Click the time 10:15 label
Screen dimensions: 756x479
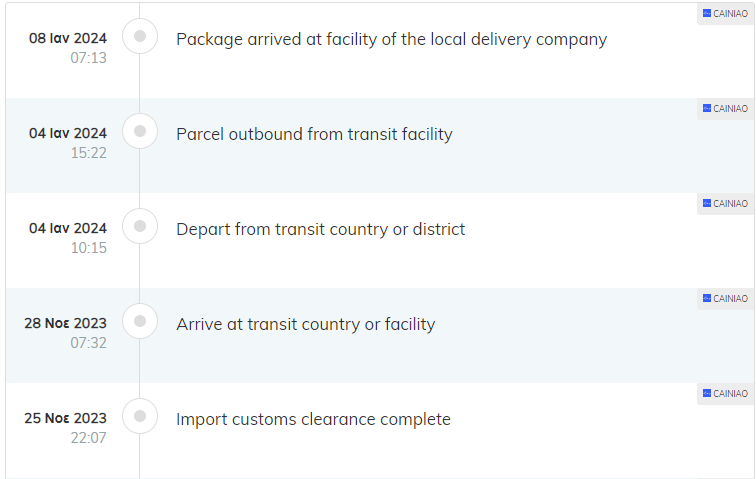89,248
